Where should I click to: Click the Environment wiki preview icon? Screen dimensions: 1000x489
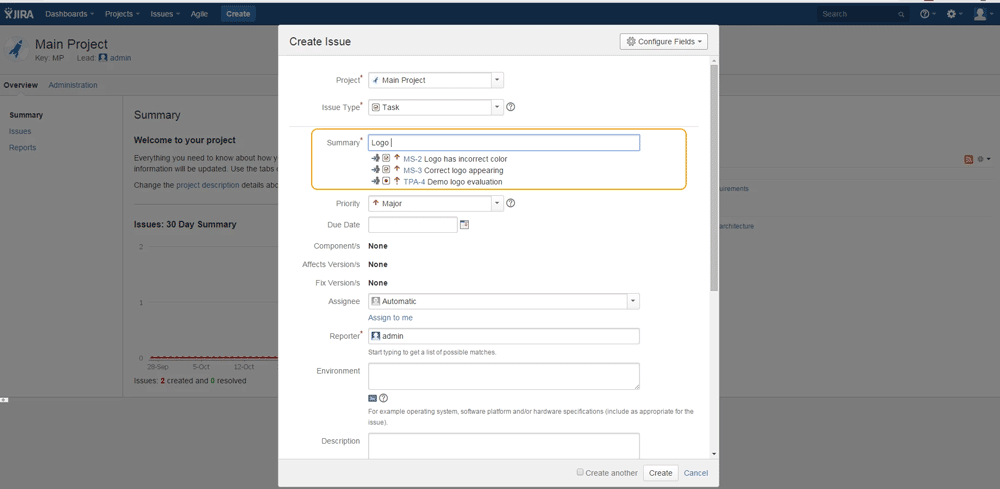coord(373,398)
